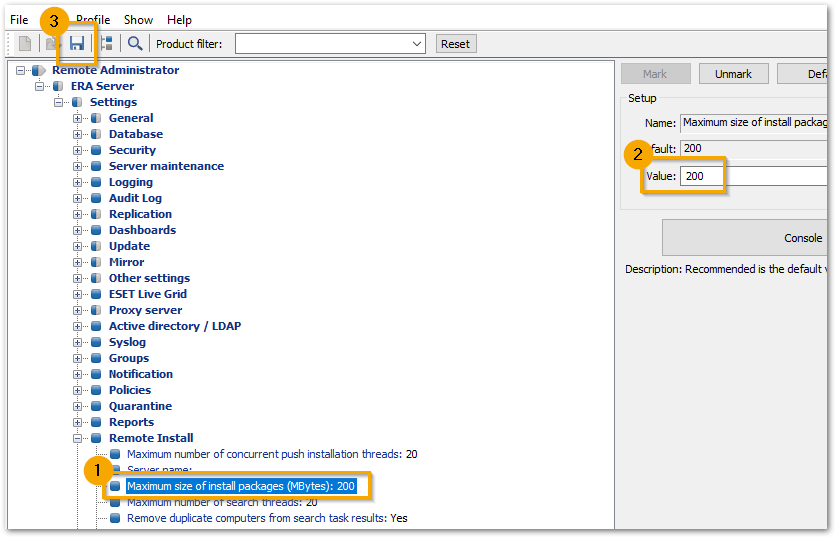
Task: Select the Replication tree item
Action: click(x=140, y=214)
